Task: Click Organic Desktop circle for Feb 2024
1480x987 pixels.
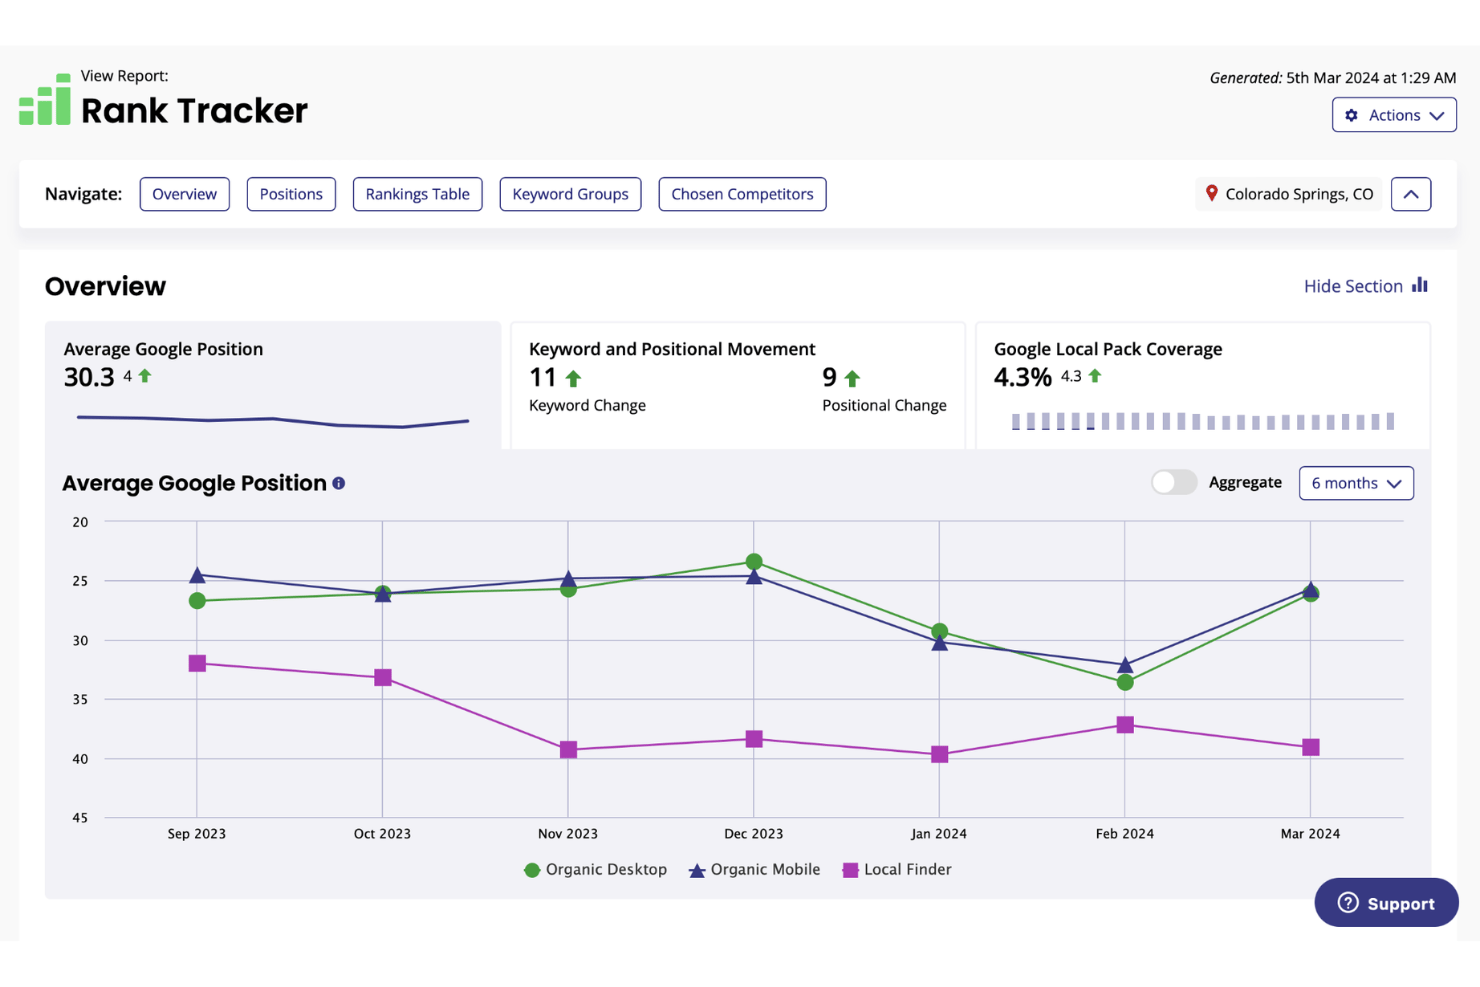Action: click(1125, 682)
